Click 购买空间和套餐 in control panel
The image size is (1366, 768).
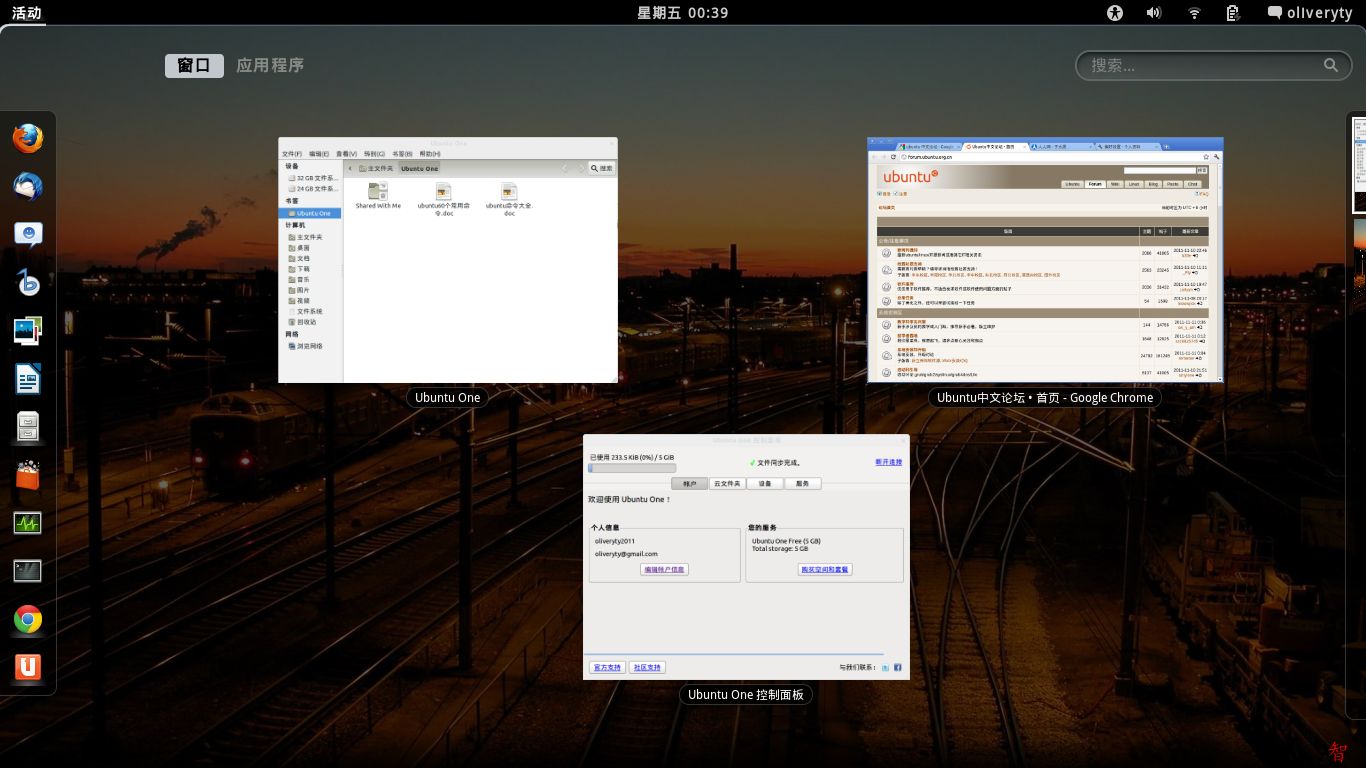click(x=825, y=569)
